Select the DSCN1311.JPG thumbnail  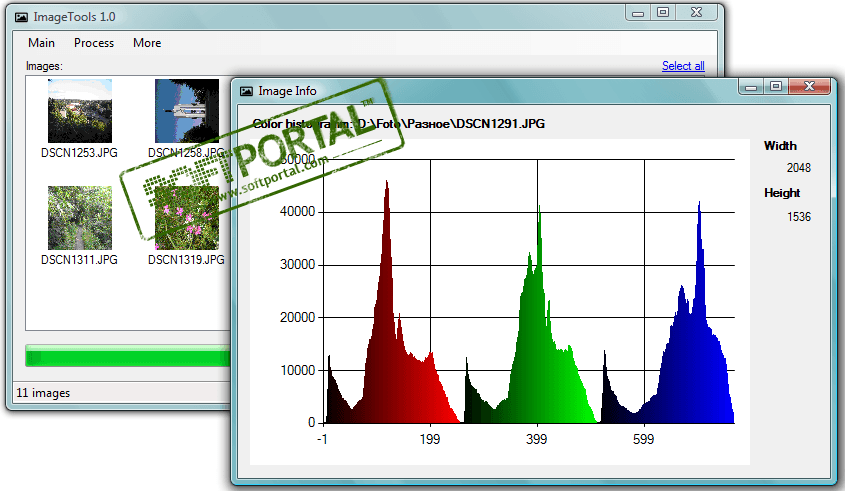80,218
